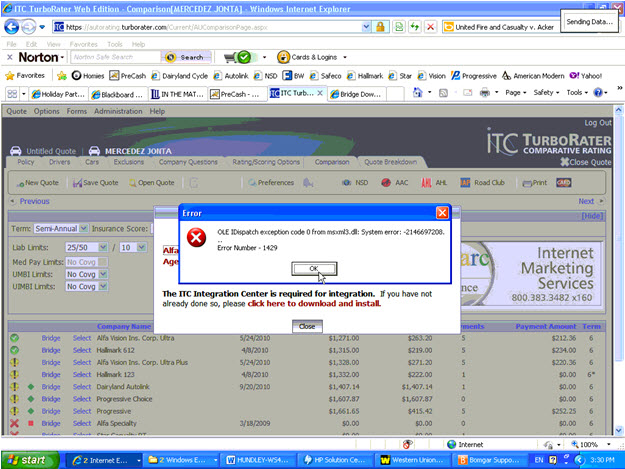Image resolution: width=625 pixels, height=469 pixels.
Task: Click Open Quote toolbar icon
Action: pyautogui.click(x=151, y=183)
